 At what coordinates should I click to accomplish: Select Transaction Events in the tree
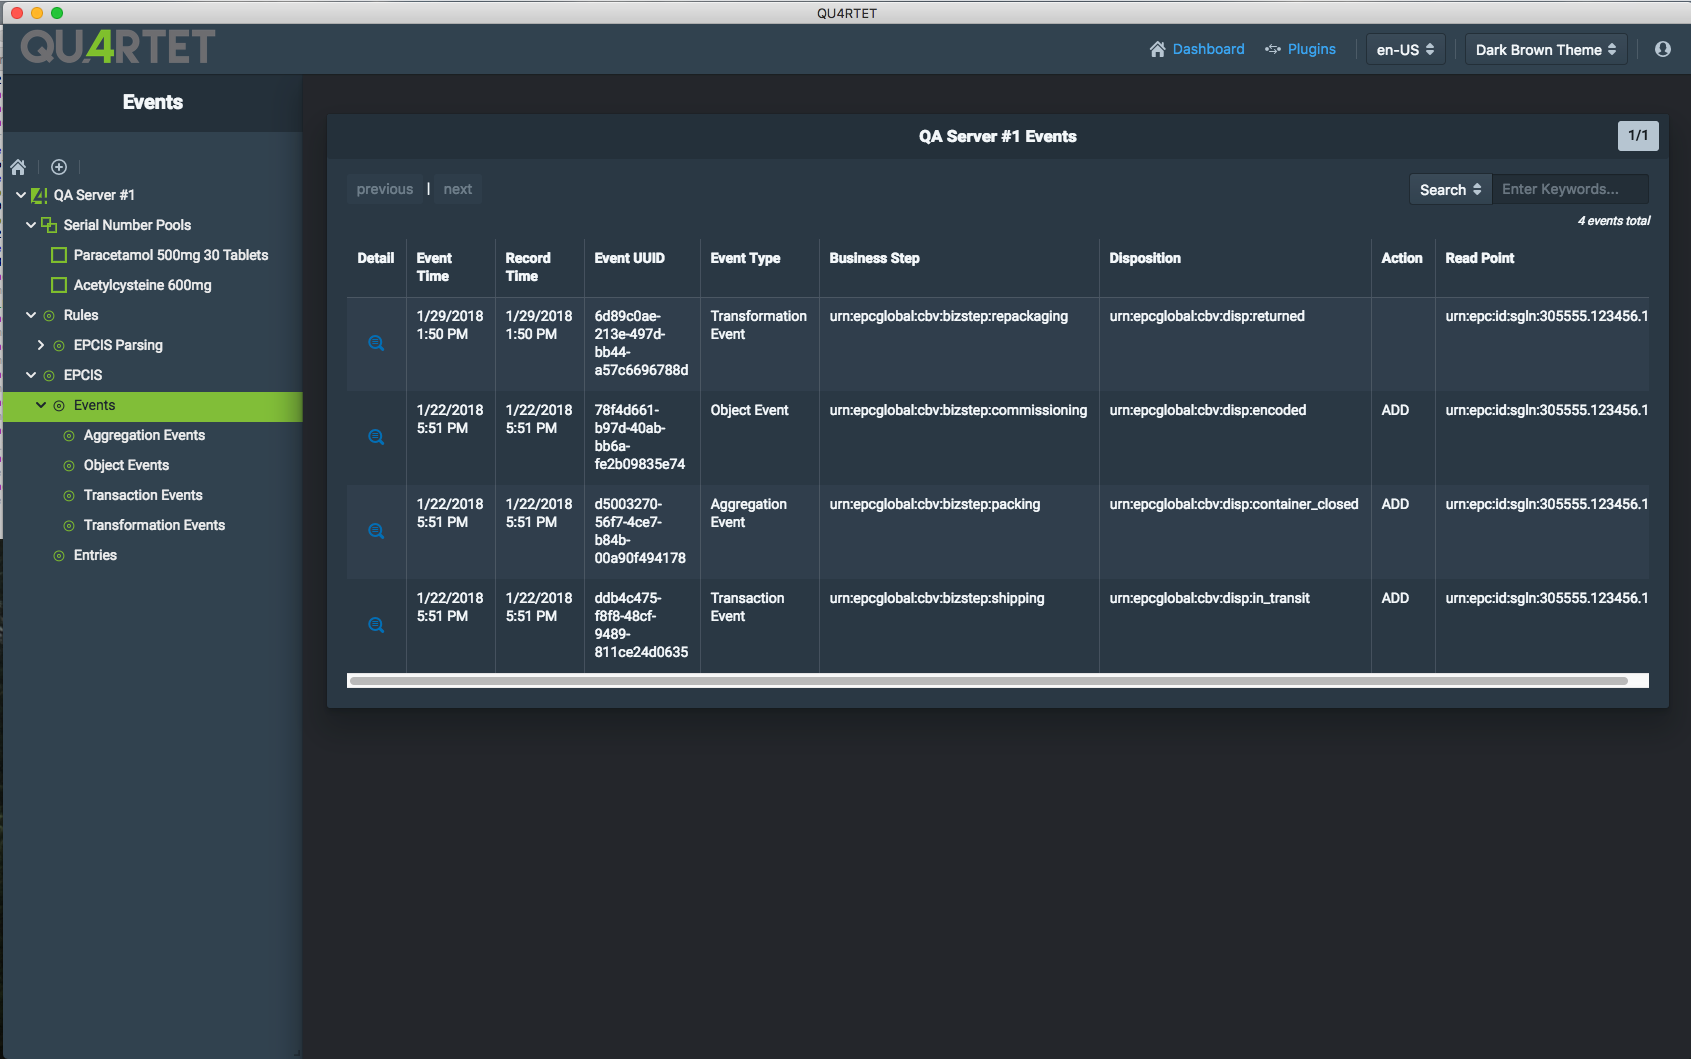coord(143,495)
